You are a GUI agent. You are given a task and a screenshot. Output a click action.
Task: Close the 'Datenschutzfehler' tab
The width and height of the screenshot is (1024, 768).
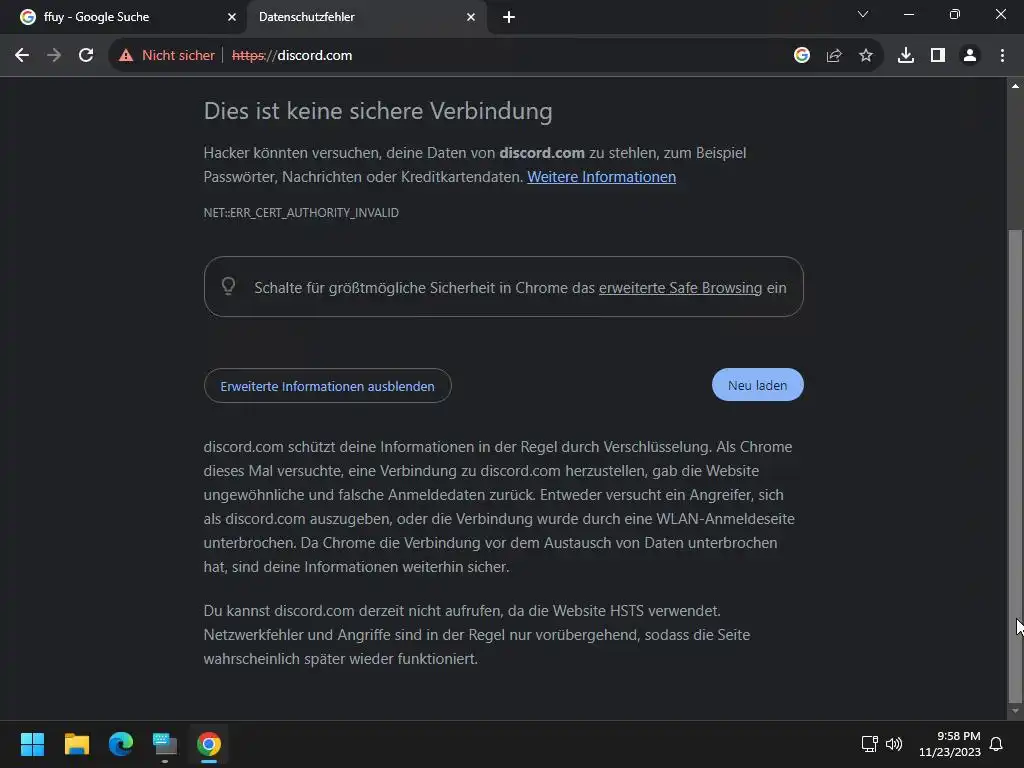point(471,17)
